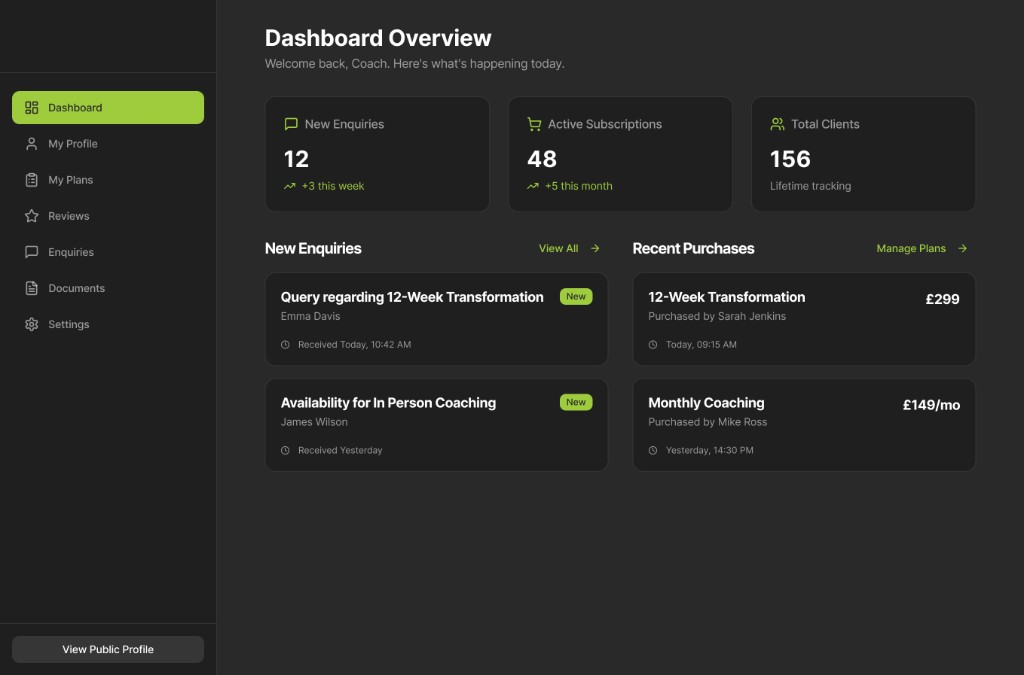Click the arrow icon next to View All

tap(595, 249)
